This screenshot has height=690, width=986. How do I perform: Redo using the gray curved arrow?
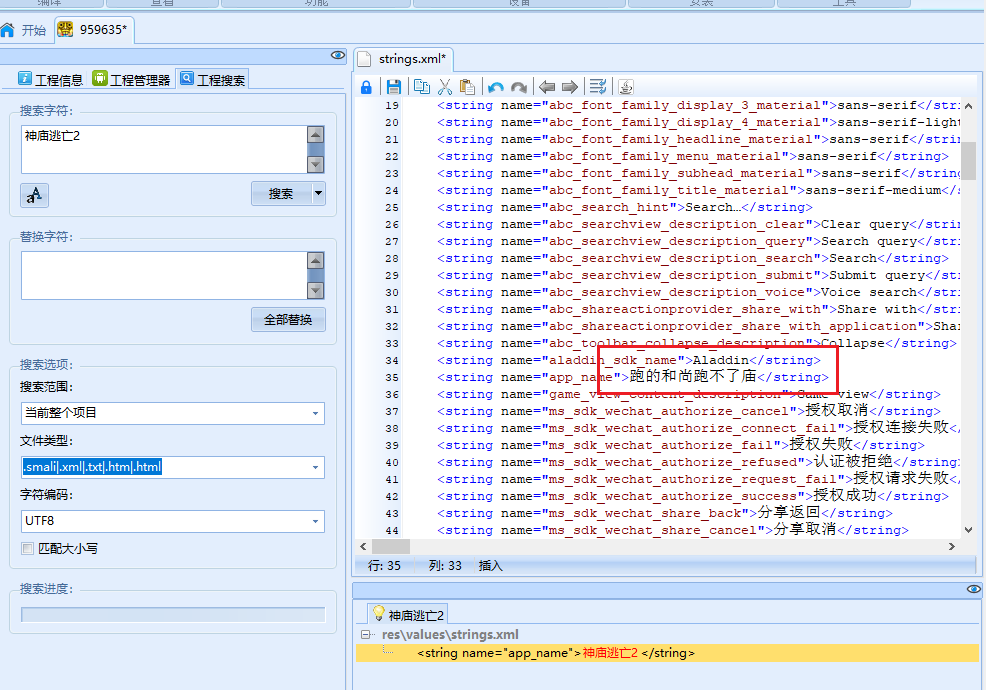(x=519, y=87)
